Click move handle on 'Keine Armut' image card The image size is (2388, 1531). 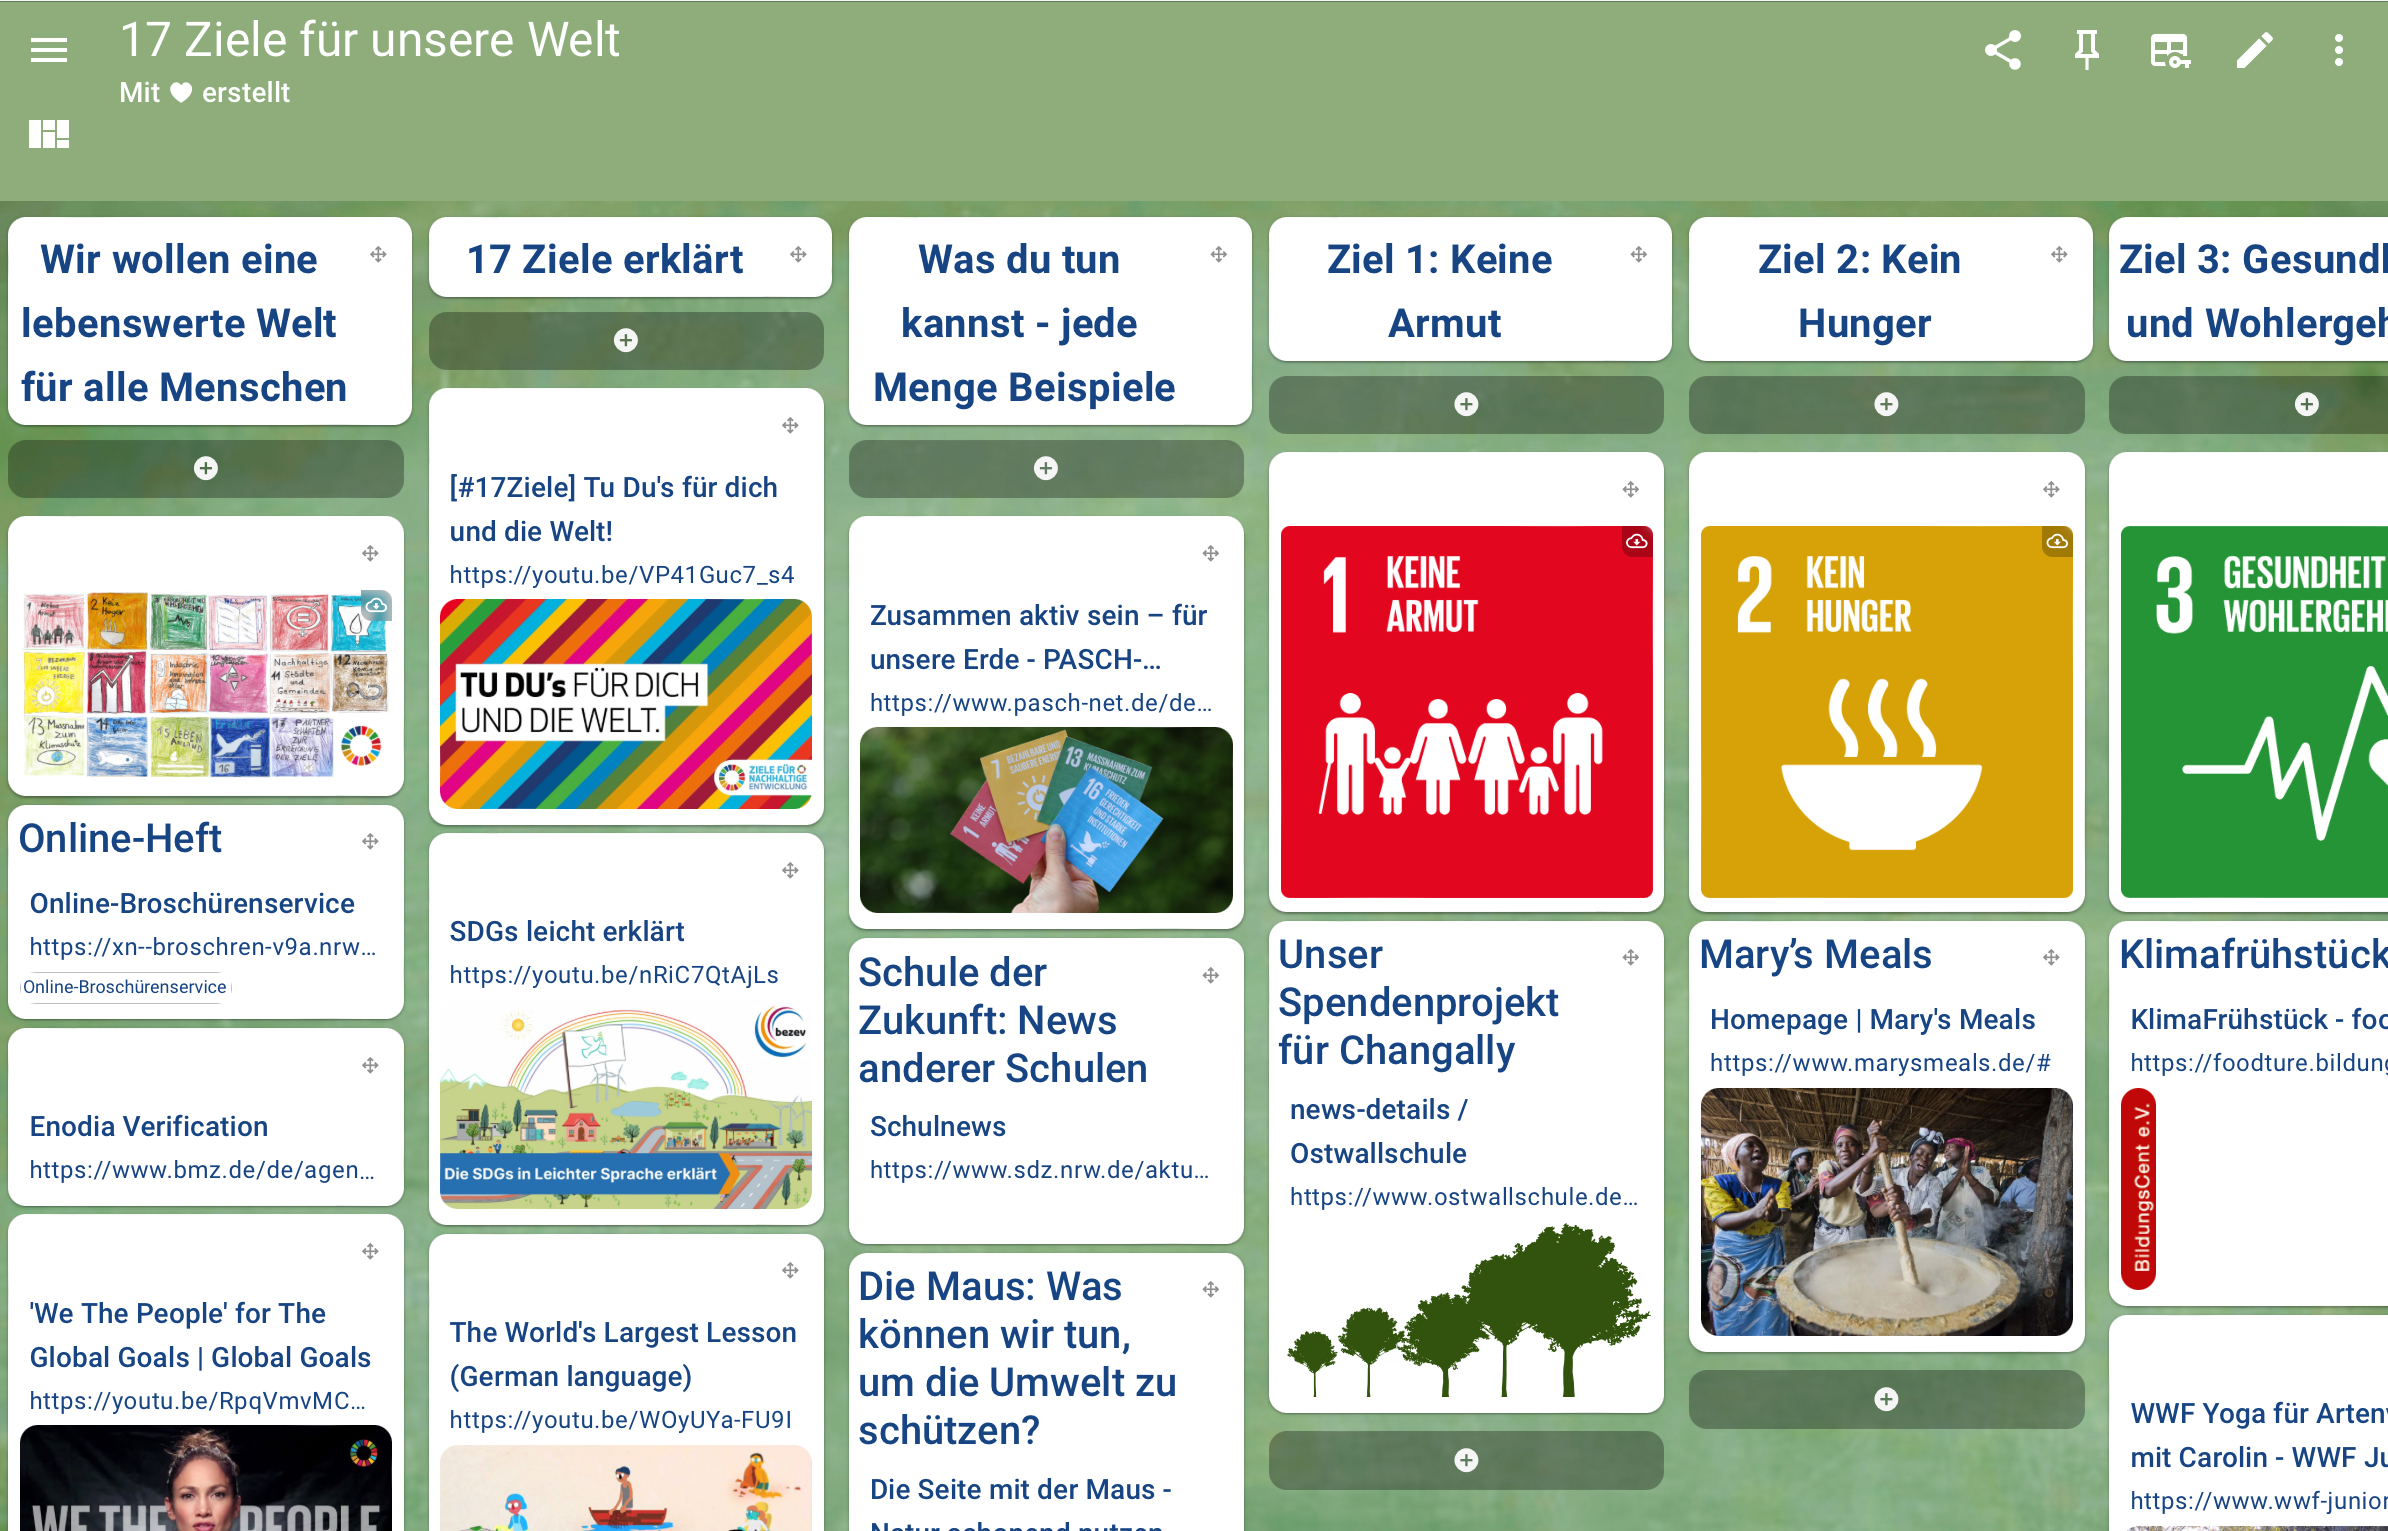(x=1630, y=489)
